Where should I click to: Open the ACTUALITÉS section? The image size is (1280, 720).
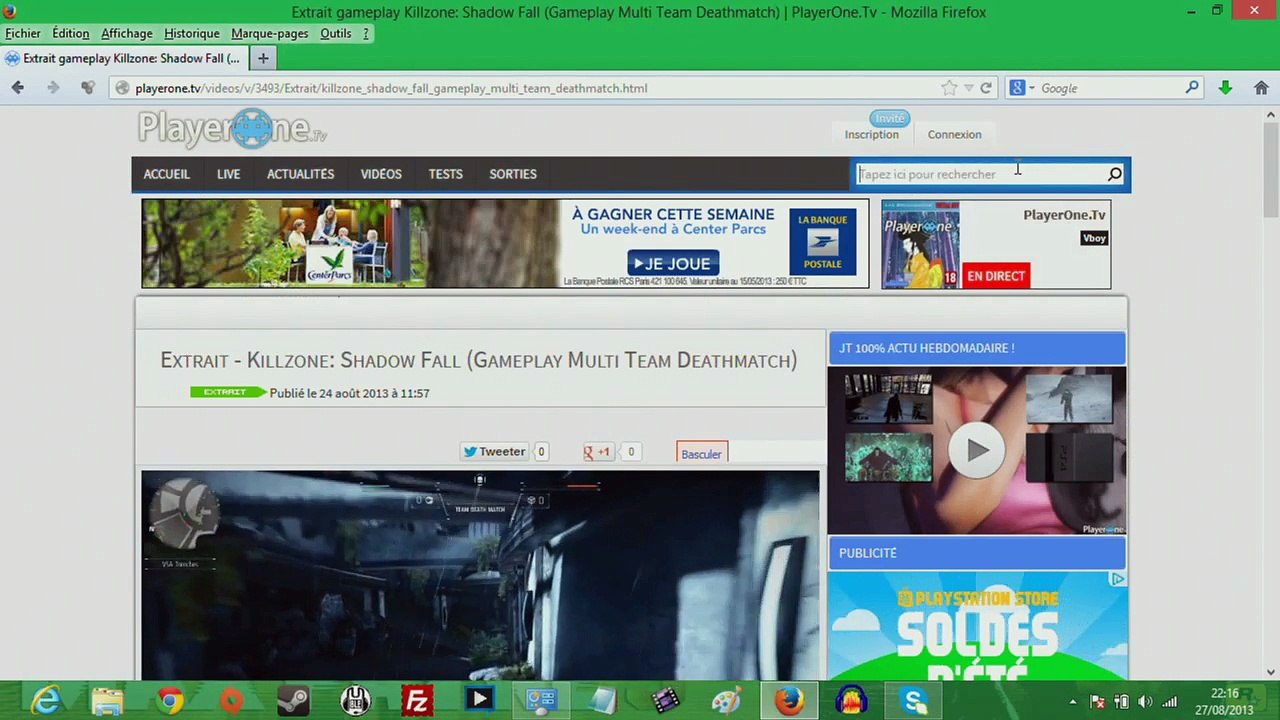pyautogui.click(x=300, y=174)
